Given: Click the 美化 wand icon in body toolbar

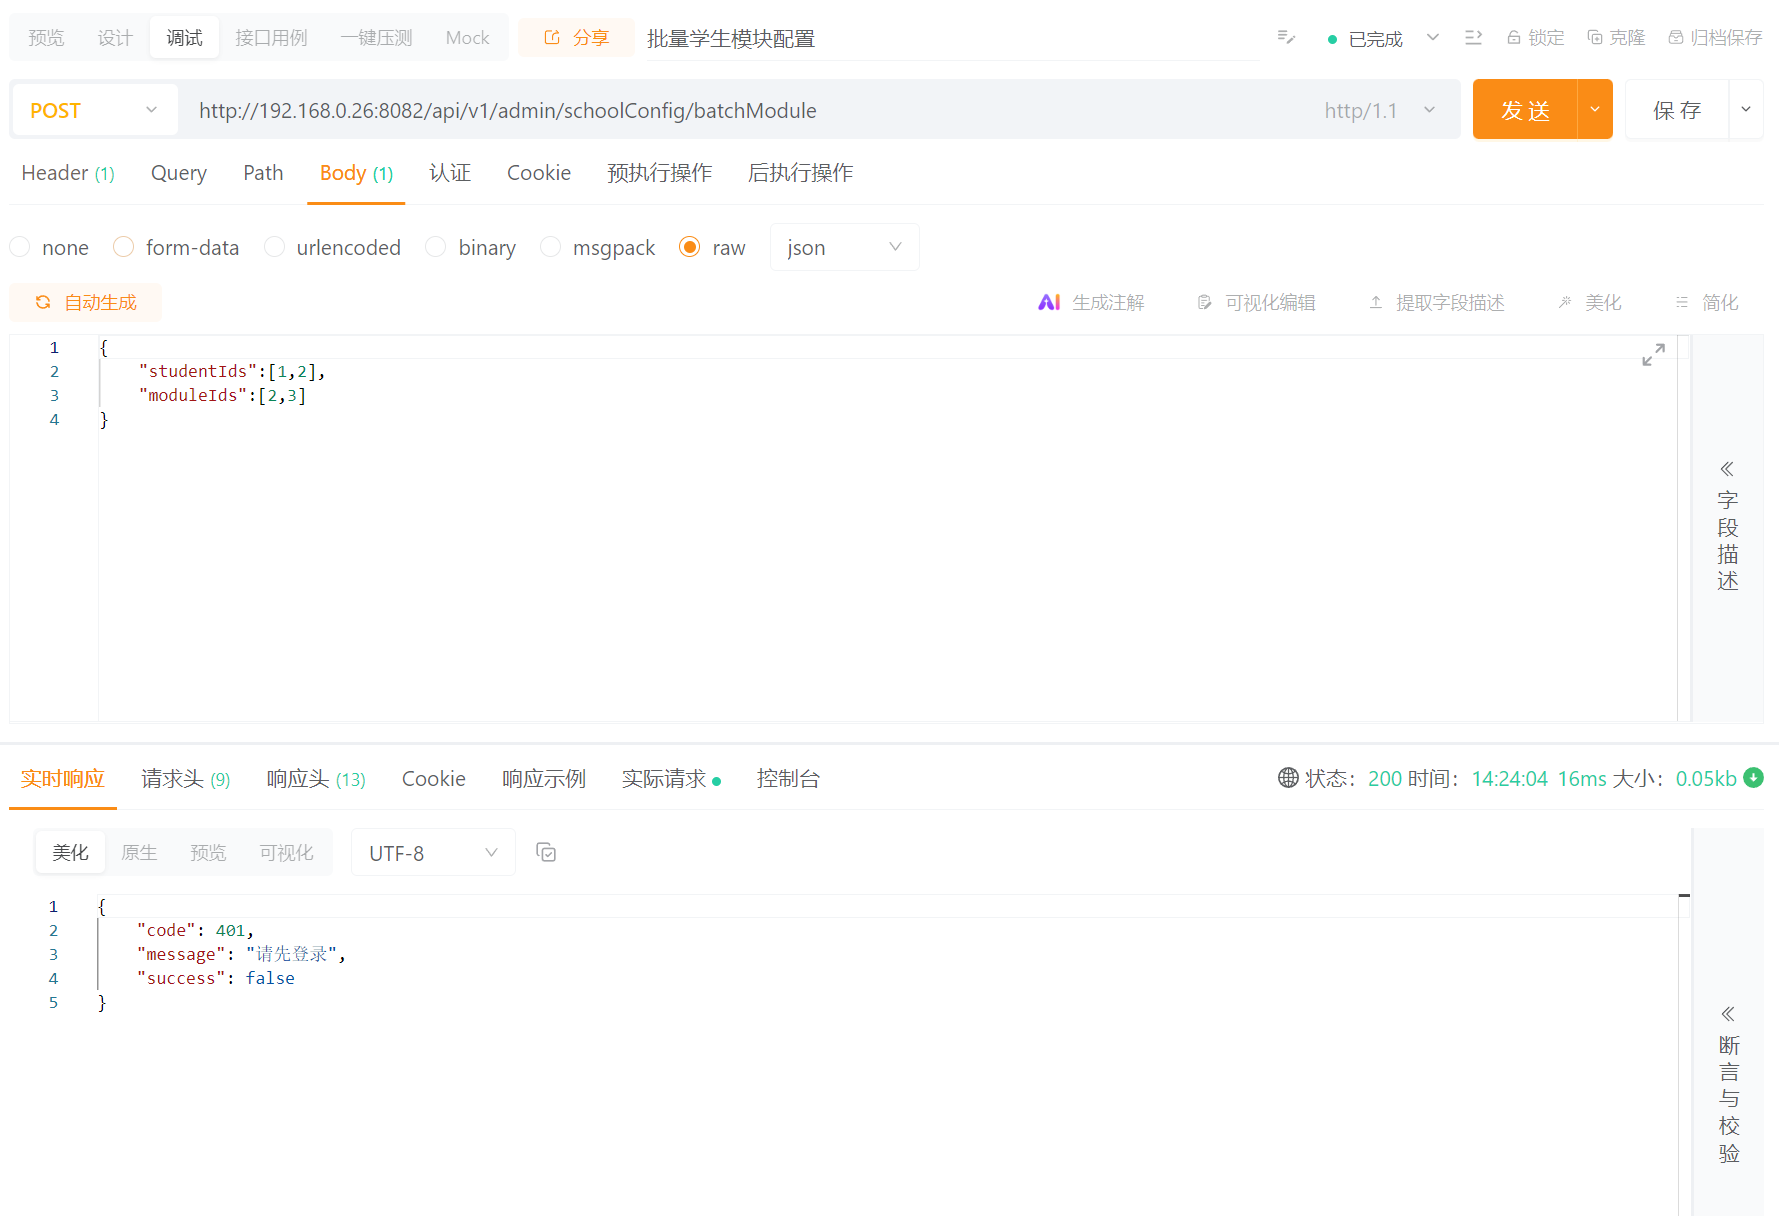Looking at the screenshot, I should [1565, 302].
